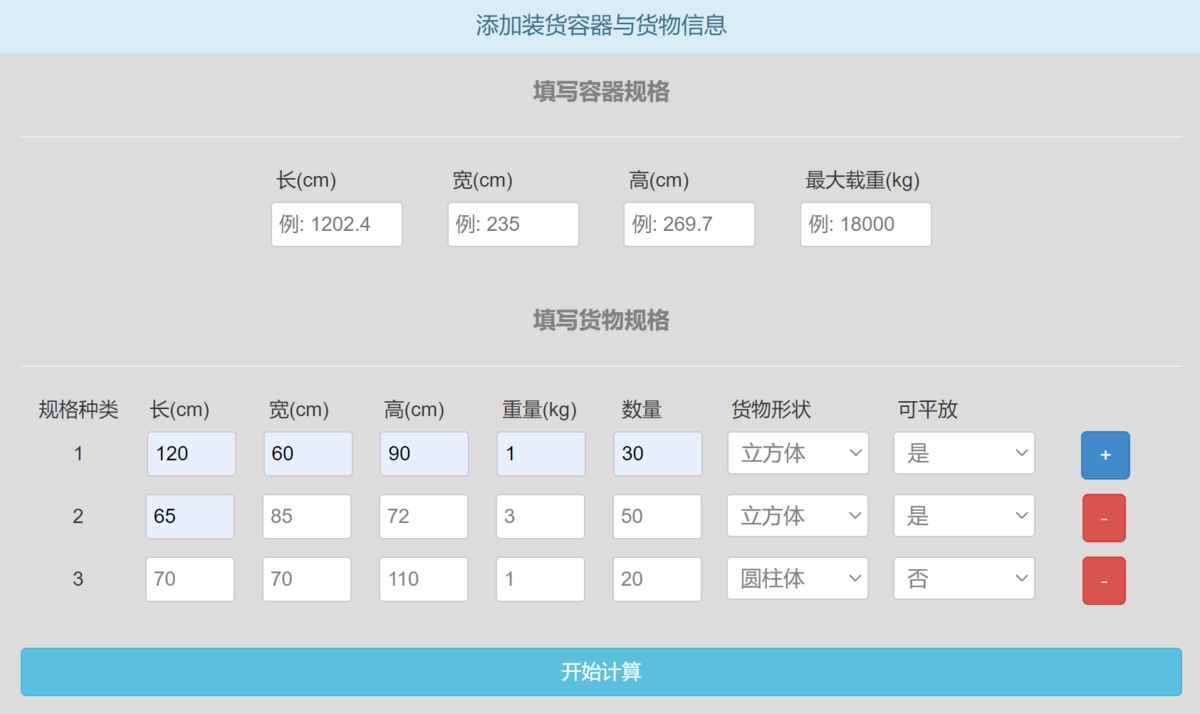The height and width of the screenshot is (714, 1200).
Task: Remove cargo row 3 with its - button
Action: click(x=1104, y=579)
